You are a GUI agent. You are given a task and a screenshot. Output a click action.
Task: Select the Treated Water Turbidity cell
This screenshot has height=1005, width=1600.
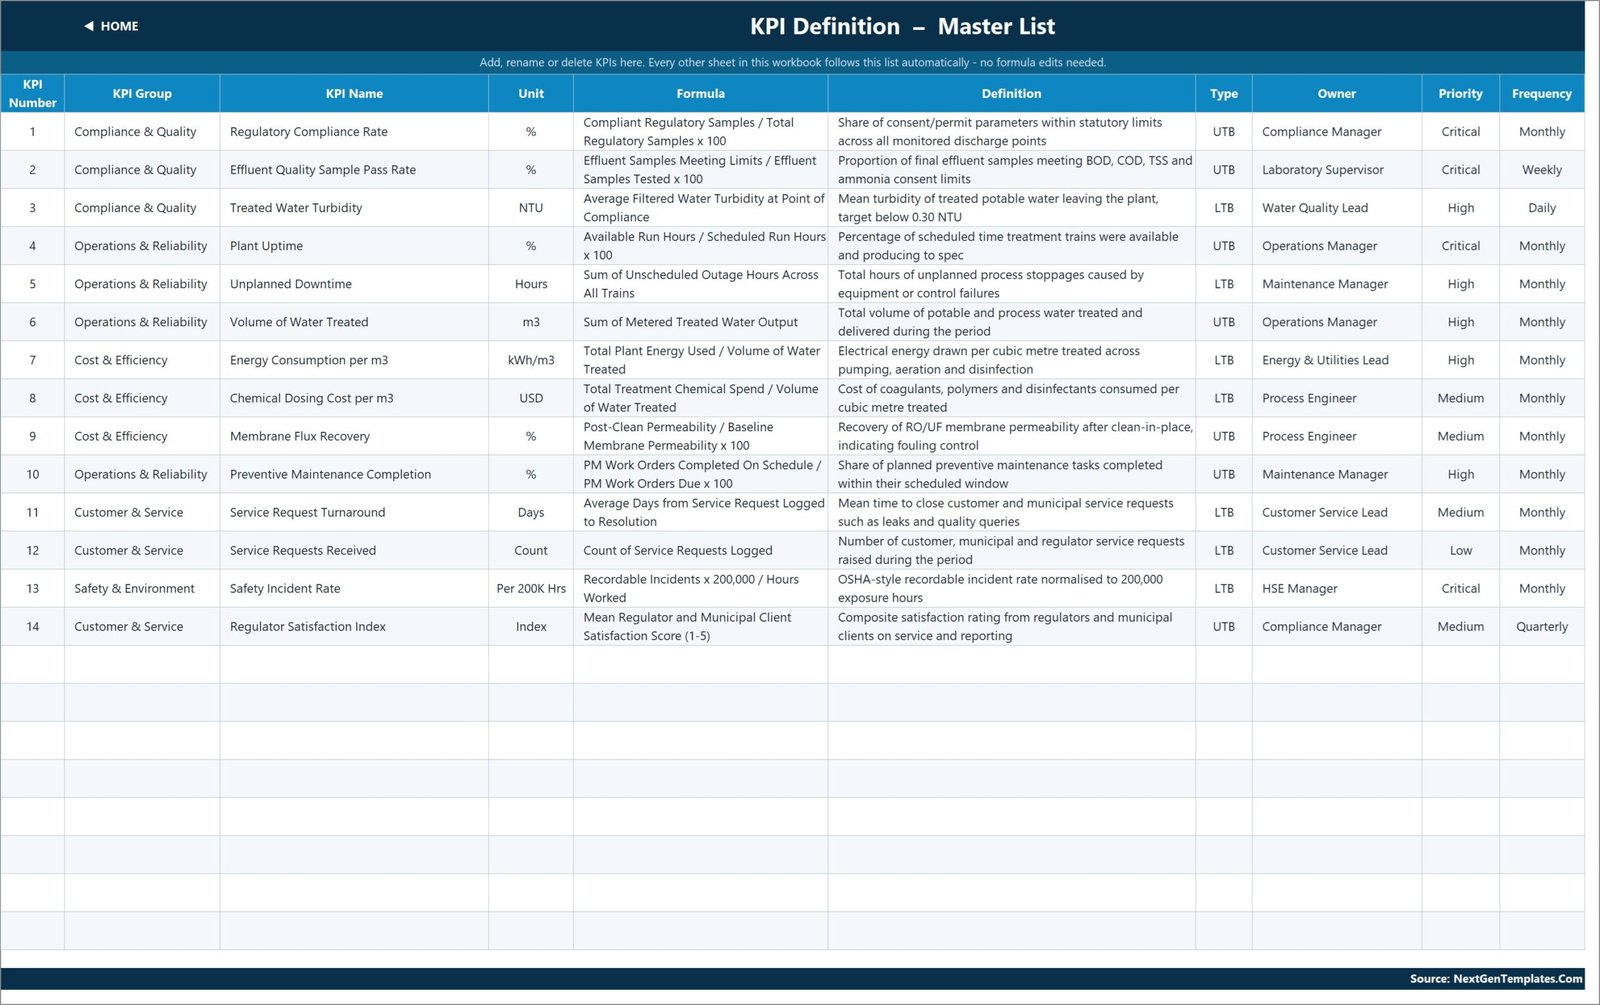point(354,208)
